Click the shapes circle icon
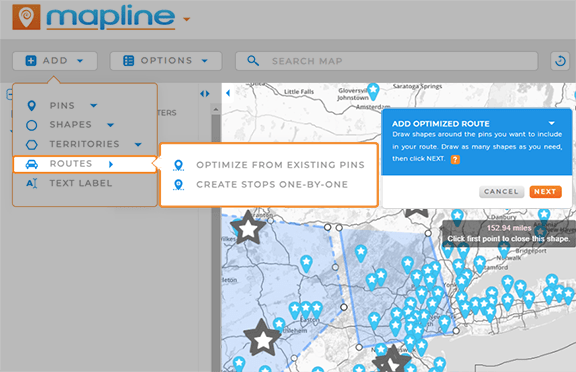The width and height of the screenshot is (576, 372). coord(32,125)
